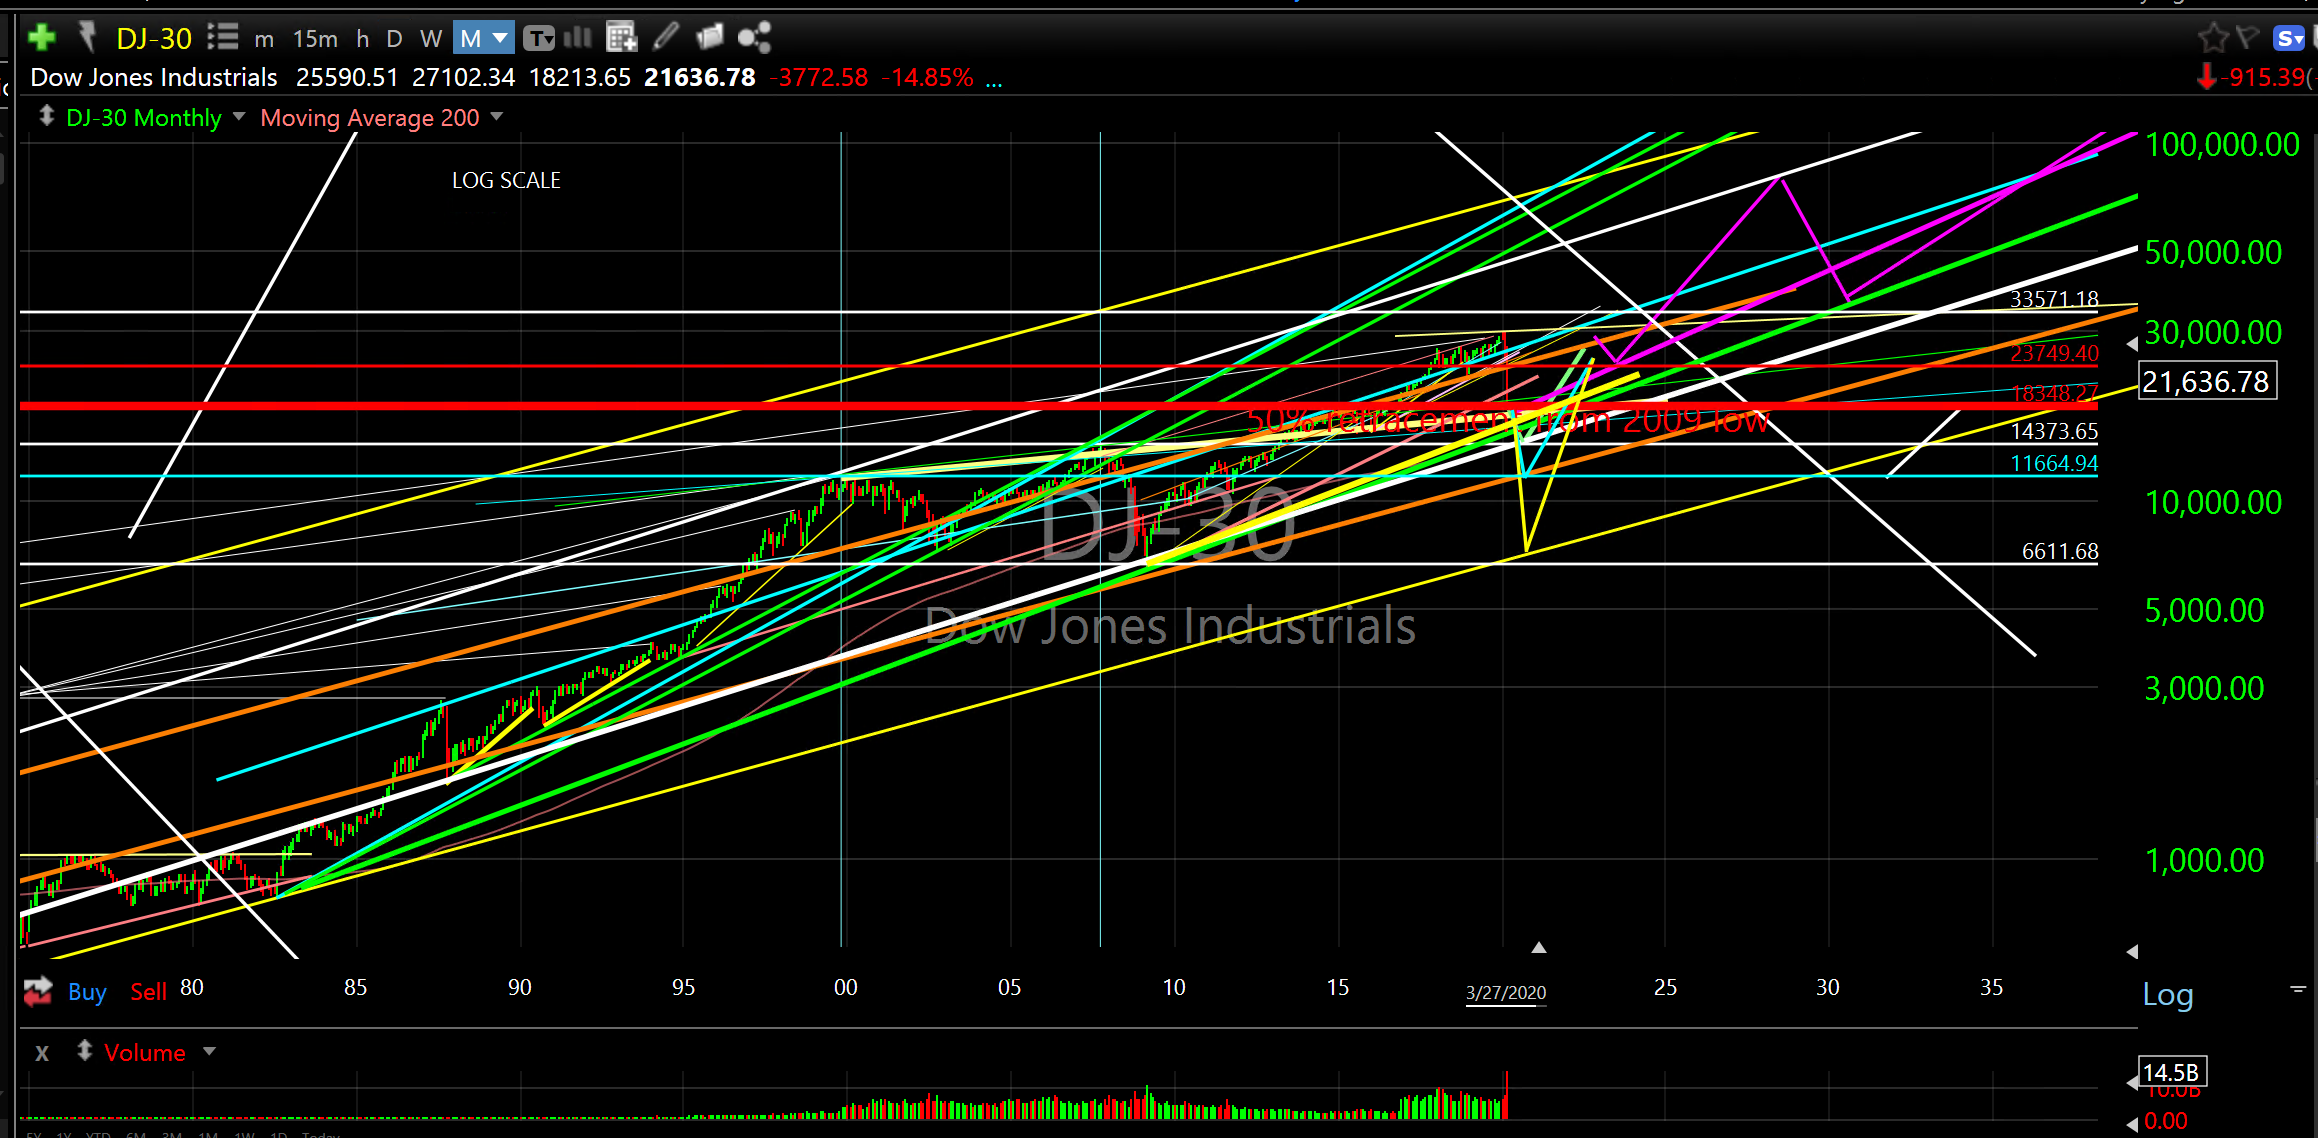This screenshot has width=2318, height=1138.
Task: Toggle the flag icon near the star
Action: click(2248, 38)
